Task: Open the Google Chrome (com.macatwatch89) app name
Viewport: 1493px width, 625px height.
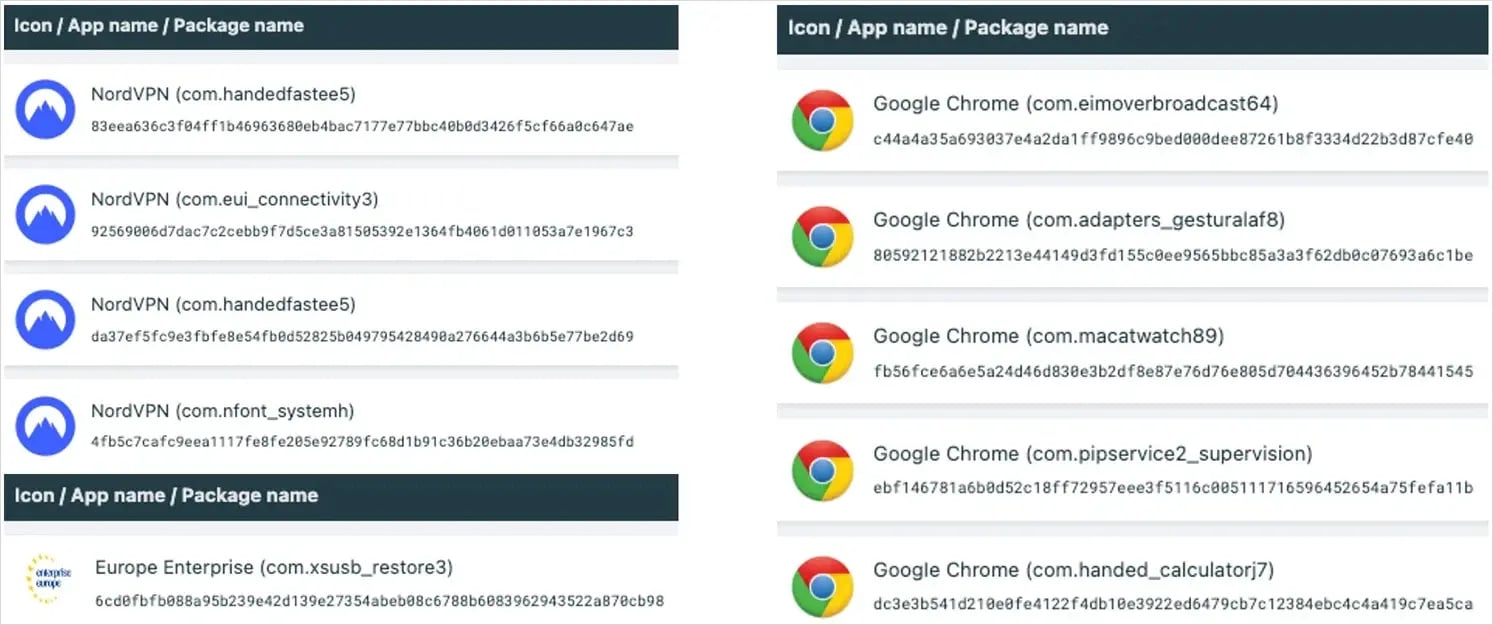Action: point(1048,336)
